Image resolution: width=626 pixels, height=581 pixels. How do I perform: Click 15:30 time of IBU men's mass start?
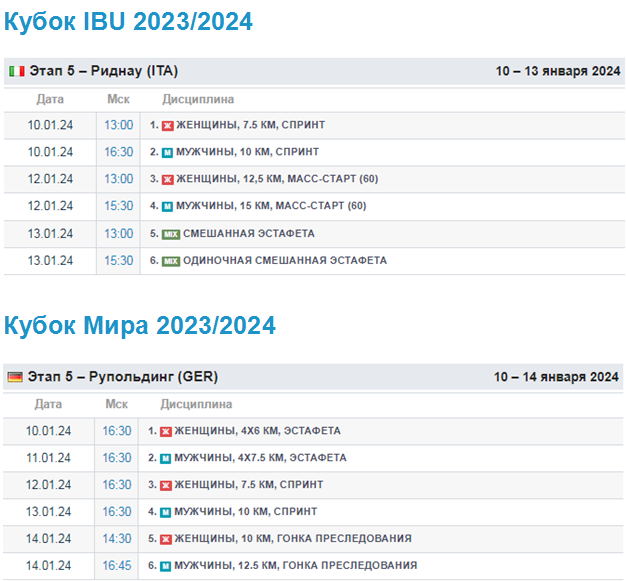[119, 206]
